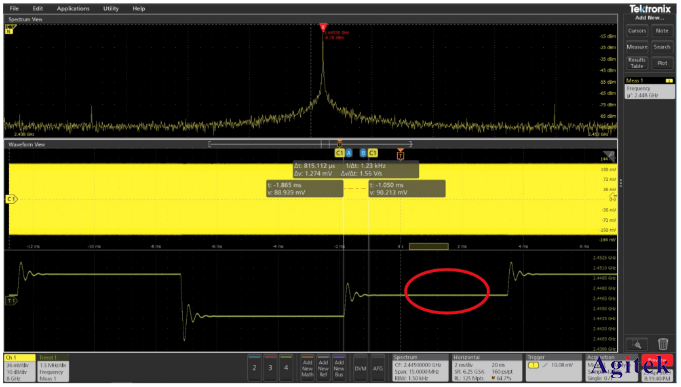This screenshot has height=387, width=681.
Task: Select the Meas 1 Frequency badge
Action: point(650,88)
